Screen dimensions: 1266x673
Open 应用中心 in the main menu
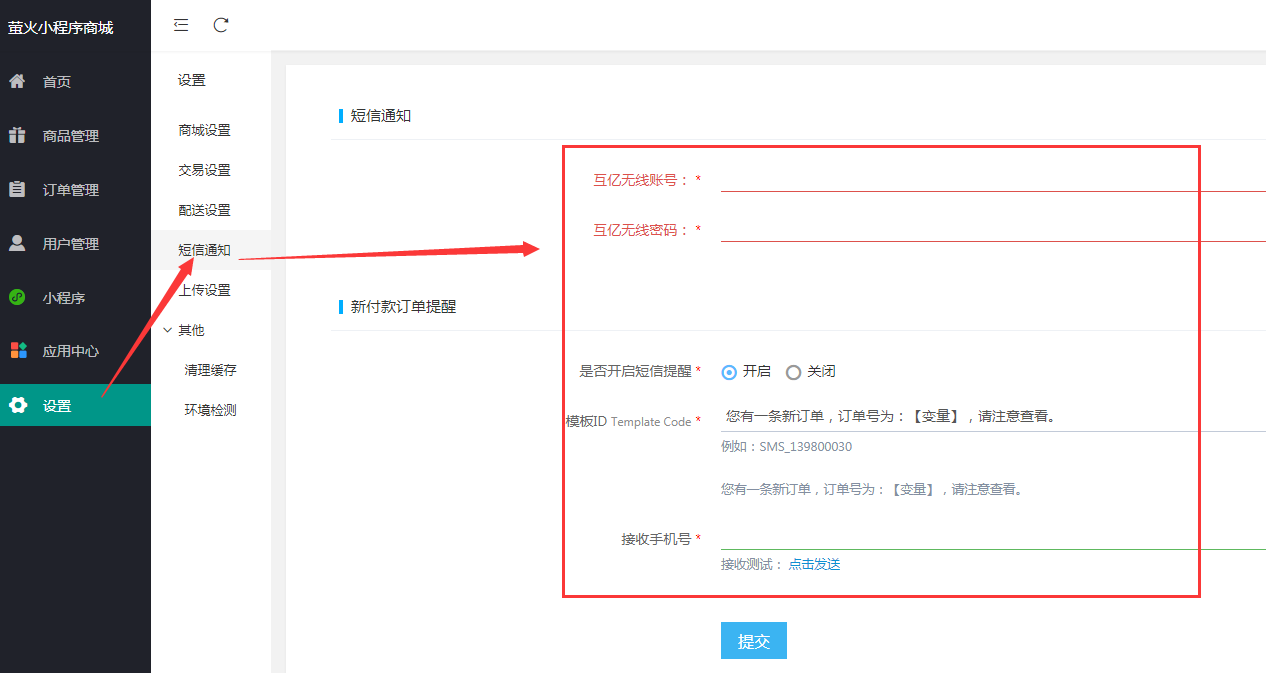pyautogui.click(x=75, y=351)
